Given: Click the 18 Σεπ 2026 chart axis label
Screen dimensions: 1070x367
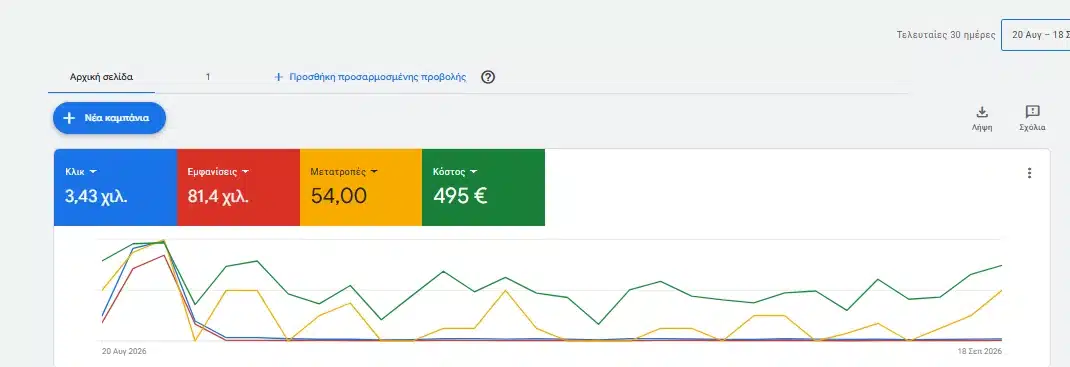Looking at the screenshot, I should tap(979, 351).
